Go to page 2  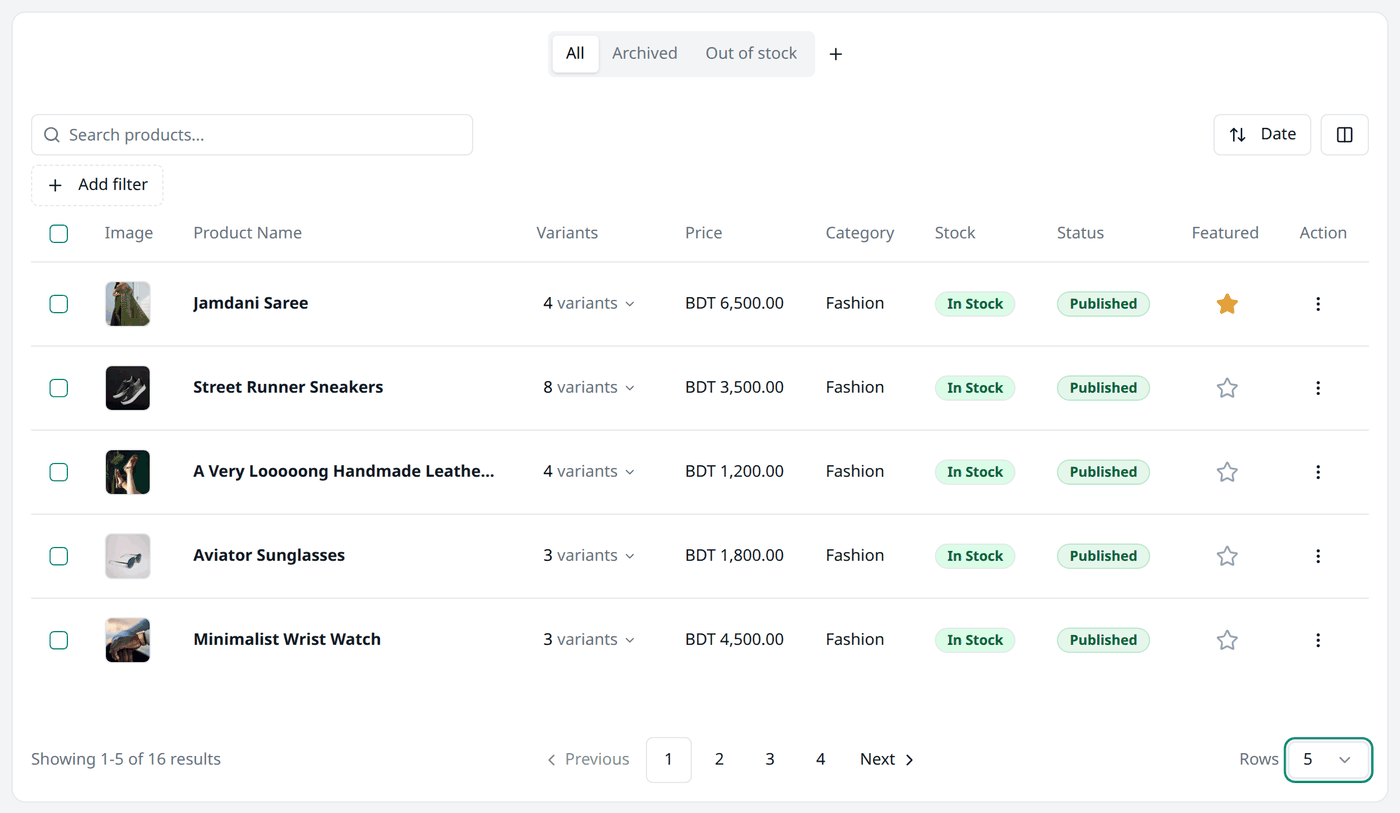719,760
